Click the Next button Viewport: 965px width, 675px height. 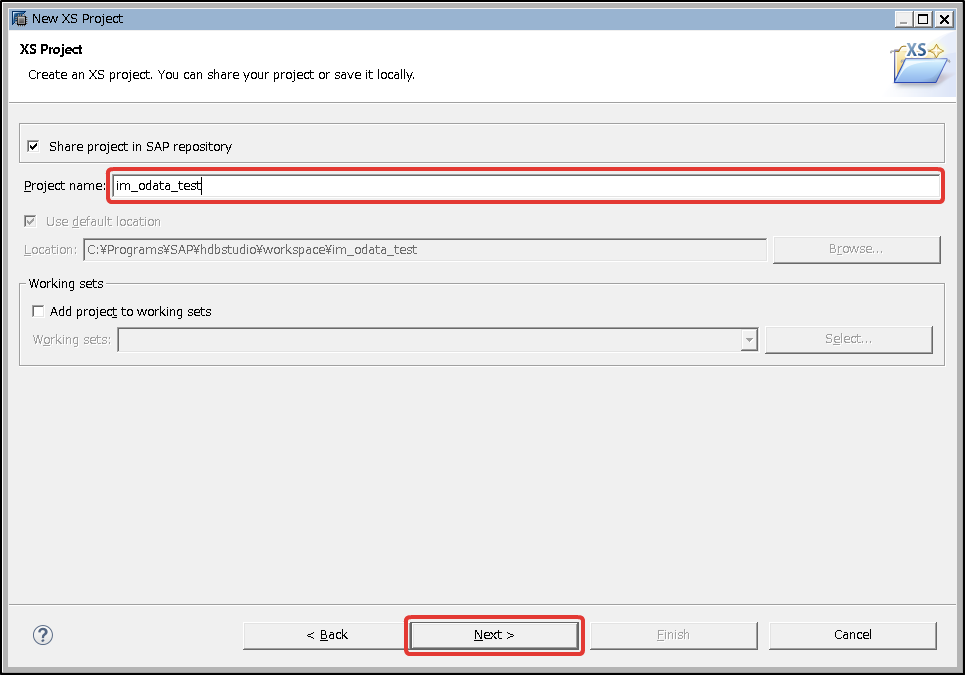coord(494,635)
